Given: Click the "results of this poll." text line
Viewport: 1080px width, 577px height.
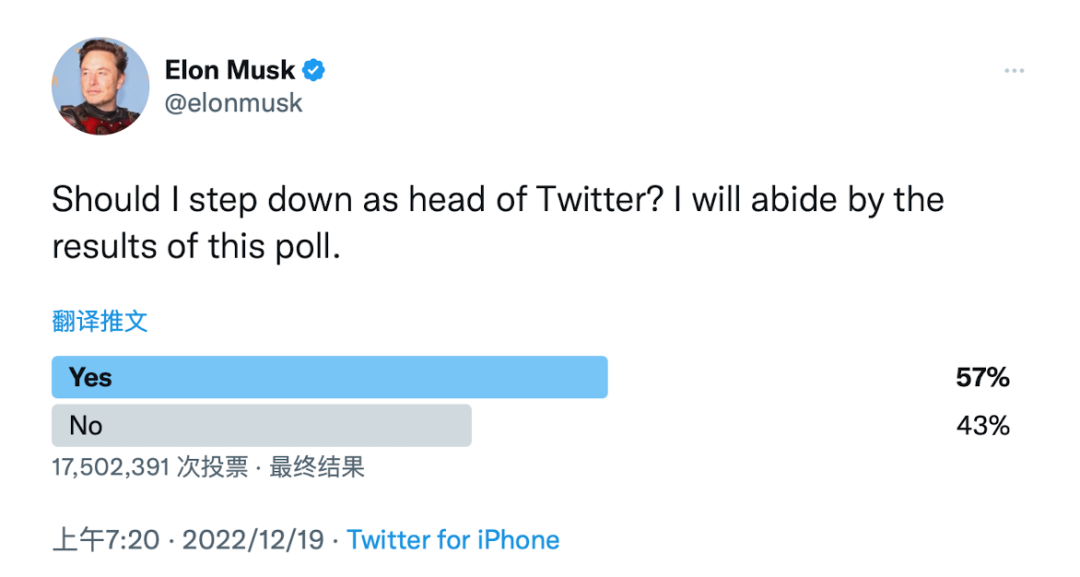Looking at the screenshot, I should pyautogui.click(x=197, y=246).
